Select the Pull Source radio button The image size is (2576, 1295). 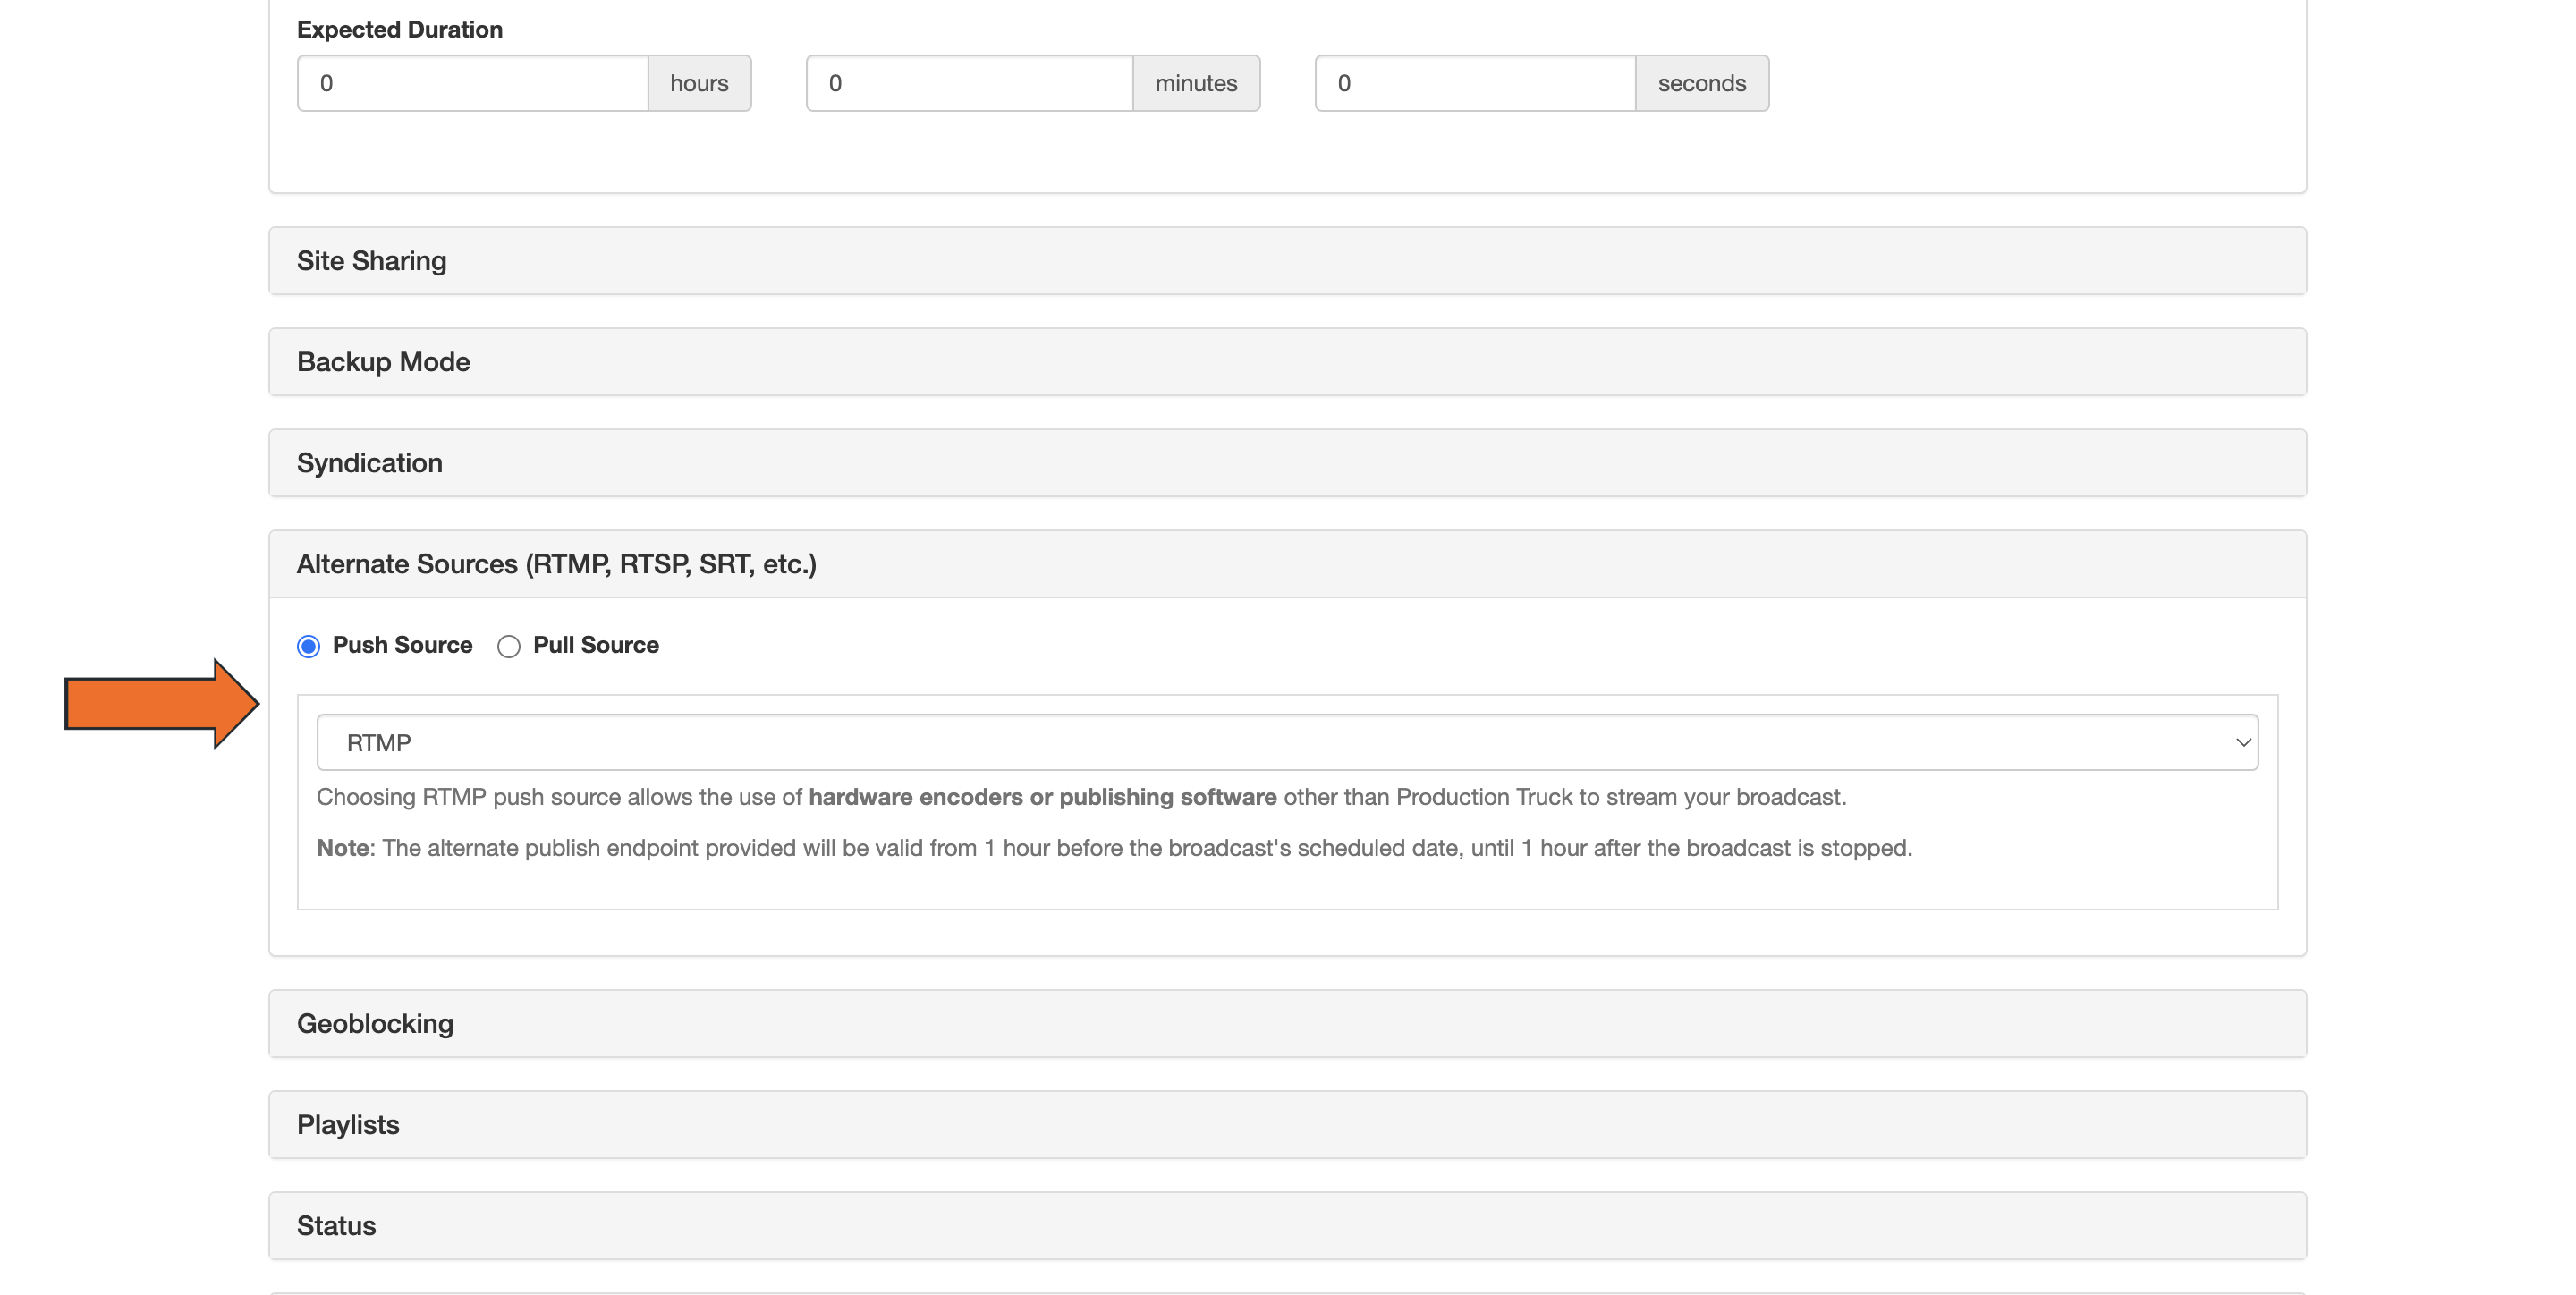pyautogui.click(x=509, y=645)
